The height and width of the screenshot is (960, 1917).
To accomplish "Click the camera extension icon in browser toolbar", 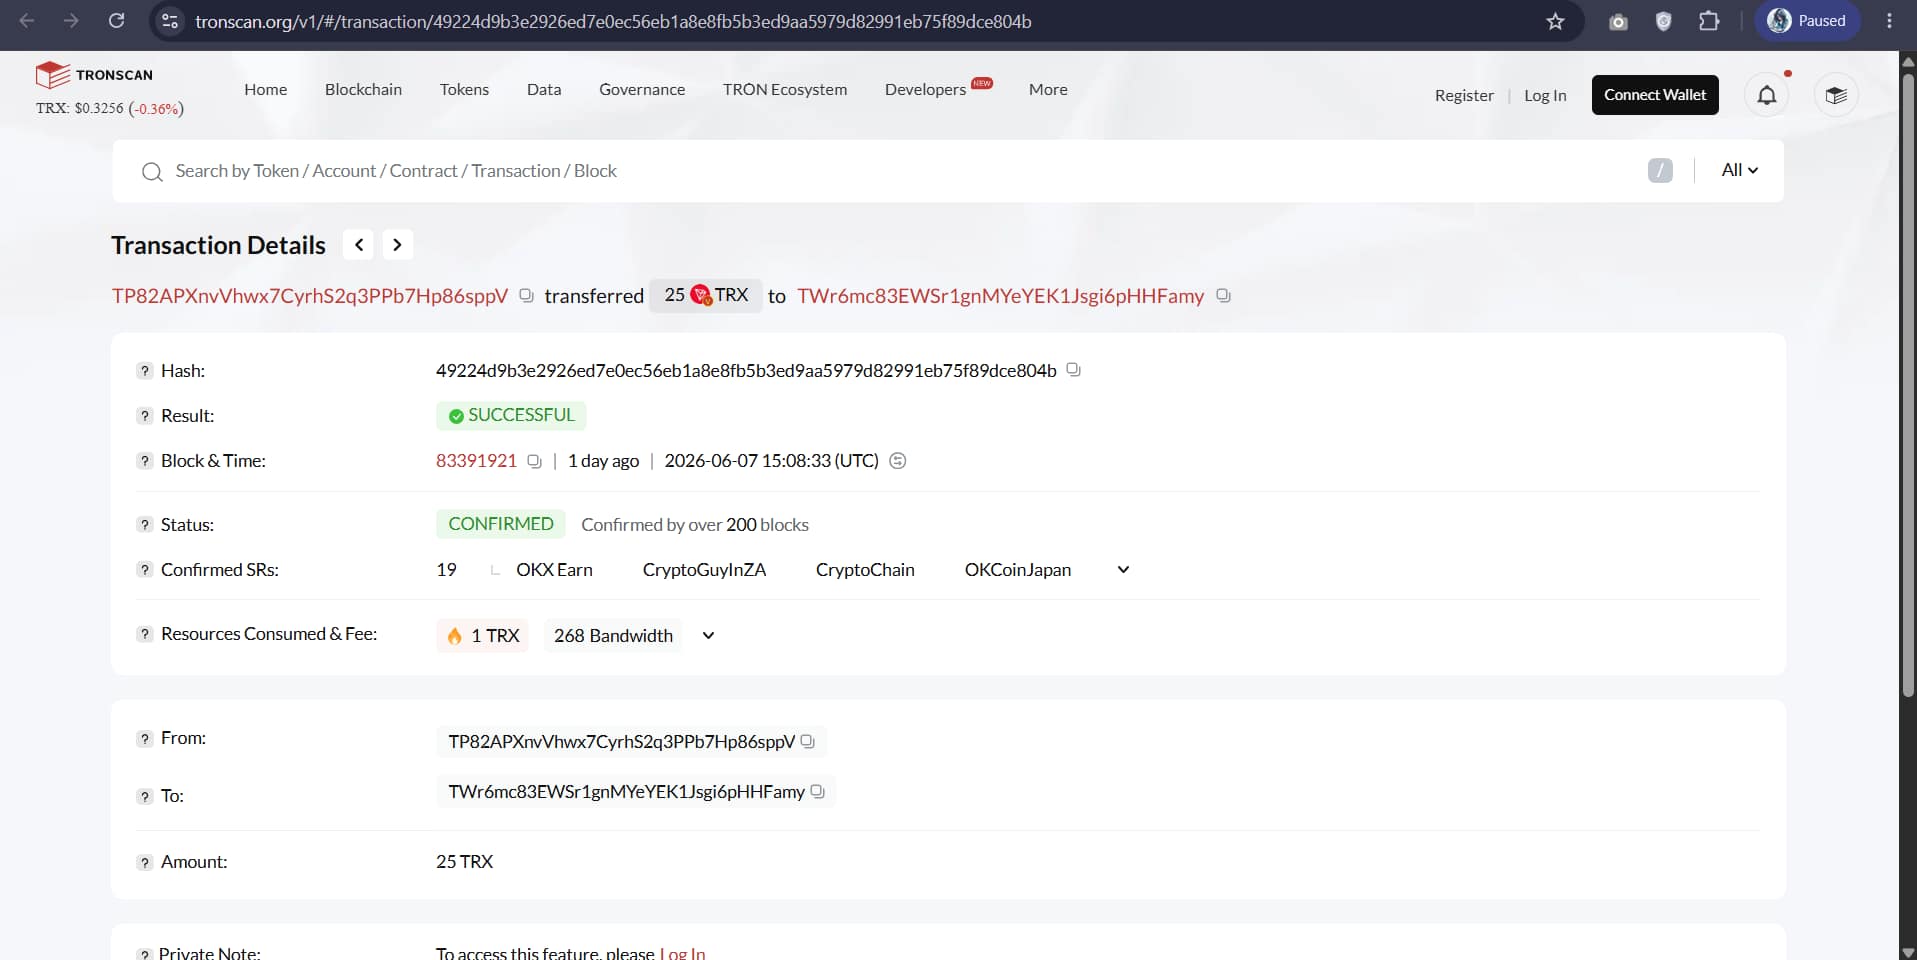I will (x=1618, y=21).
